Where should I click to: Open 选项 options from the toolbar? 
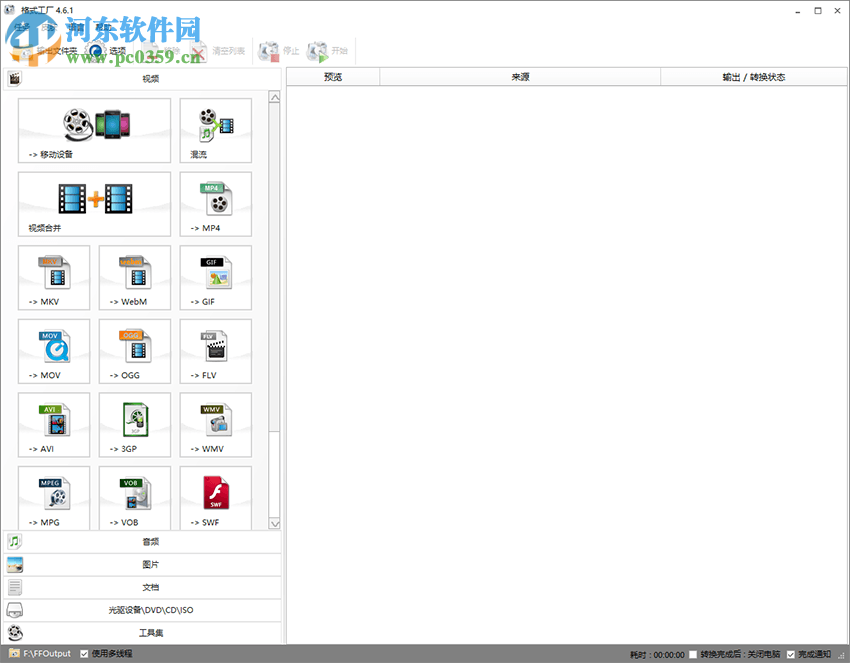107,51
